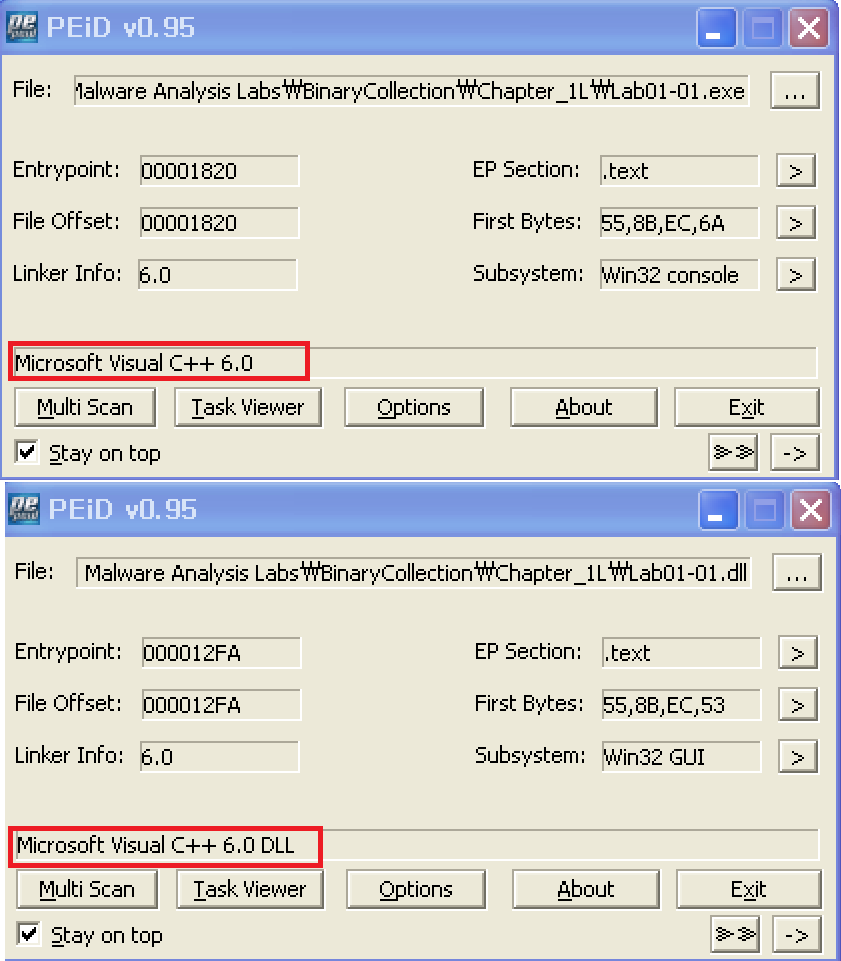Click the First Bytes field showing 55,8B,EC,6A
841x961 pixels.
point(679,223)
